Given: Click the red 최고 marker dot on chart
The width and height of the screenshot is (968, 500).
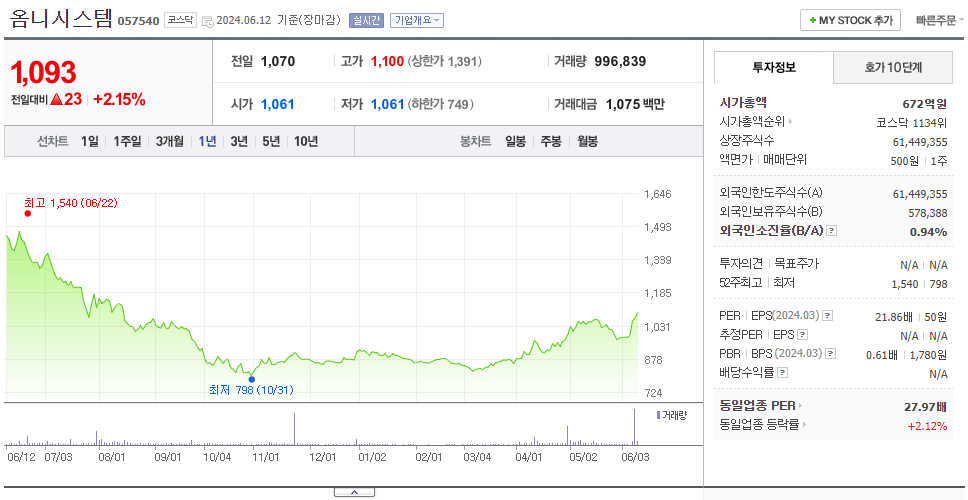Looking at the screenshot, I should pos(27,214).
